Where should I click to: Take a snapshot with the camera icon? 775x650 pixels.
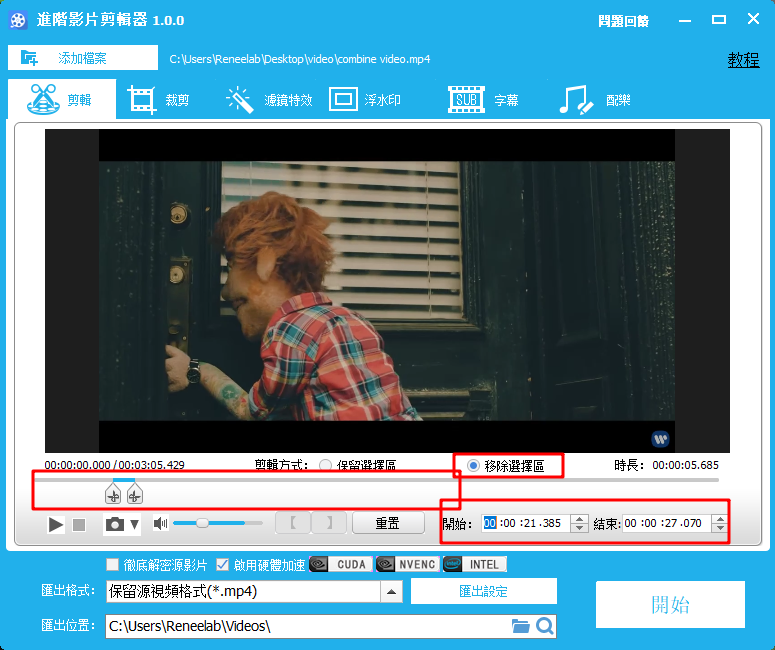[115, 524]
